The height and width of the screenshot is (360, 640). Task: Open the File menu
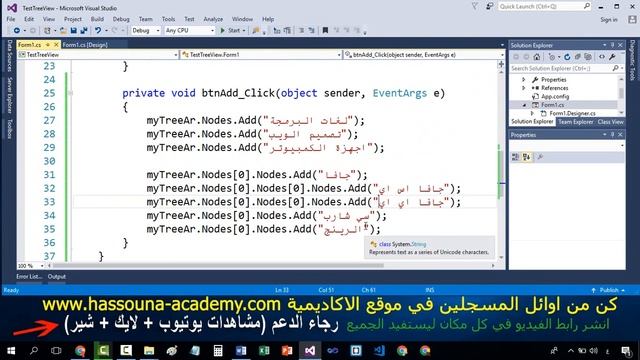pos(11,19)
